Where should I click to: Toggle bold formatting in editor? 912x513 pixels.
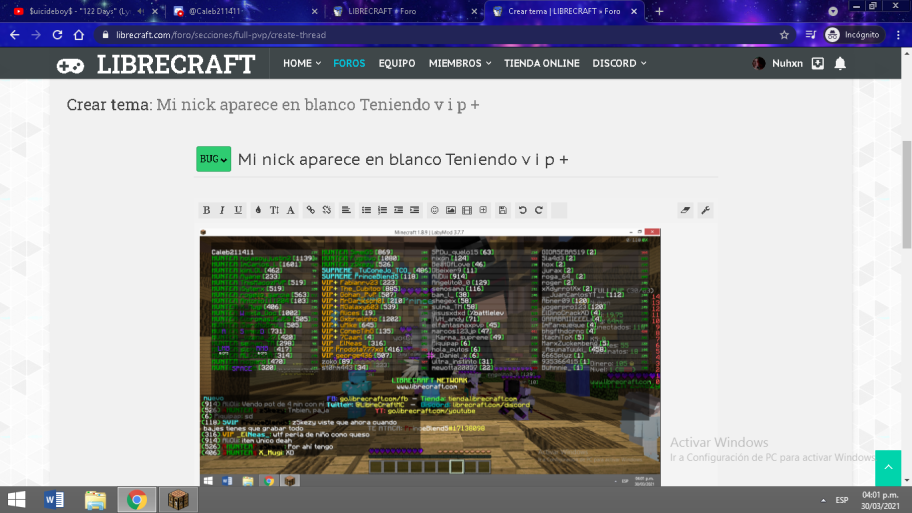pyautogui.click(x=206, y=210)
